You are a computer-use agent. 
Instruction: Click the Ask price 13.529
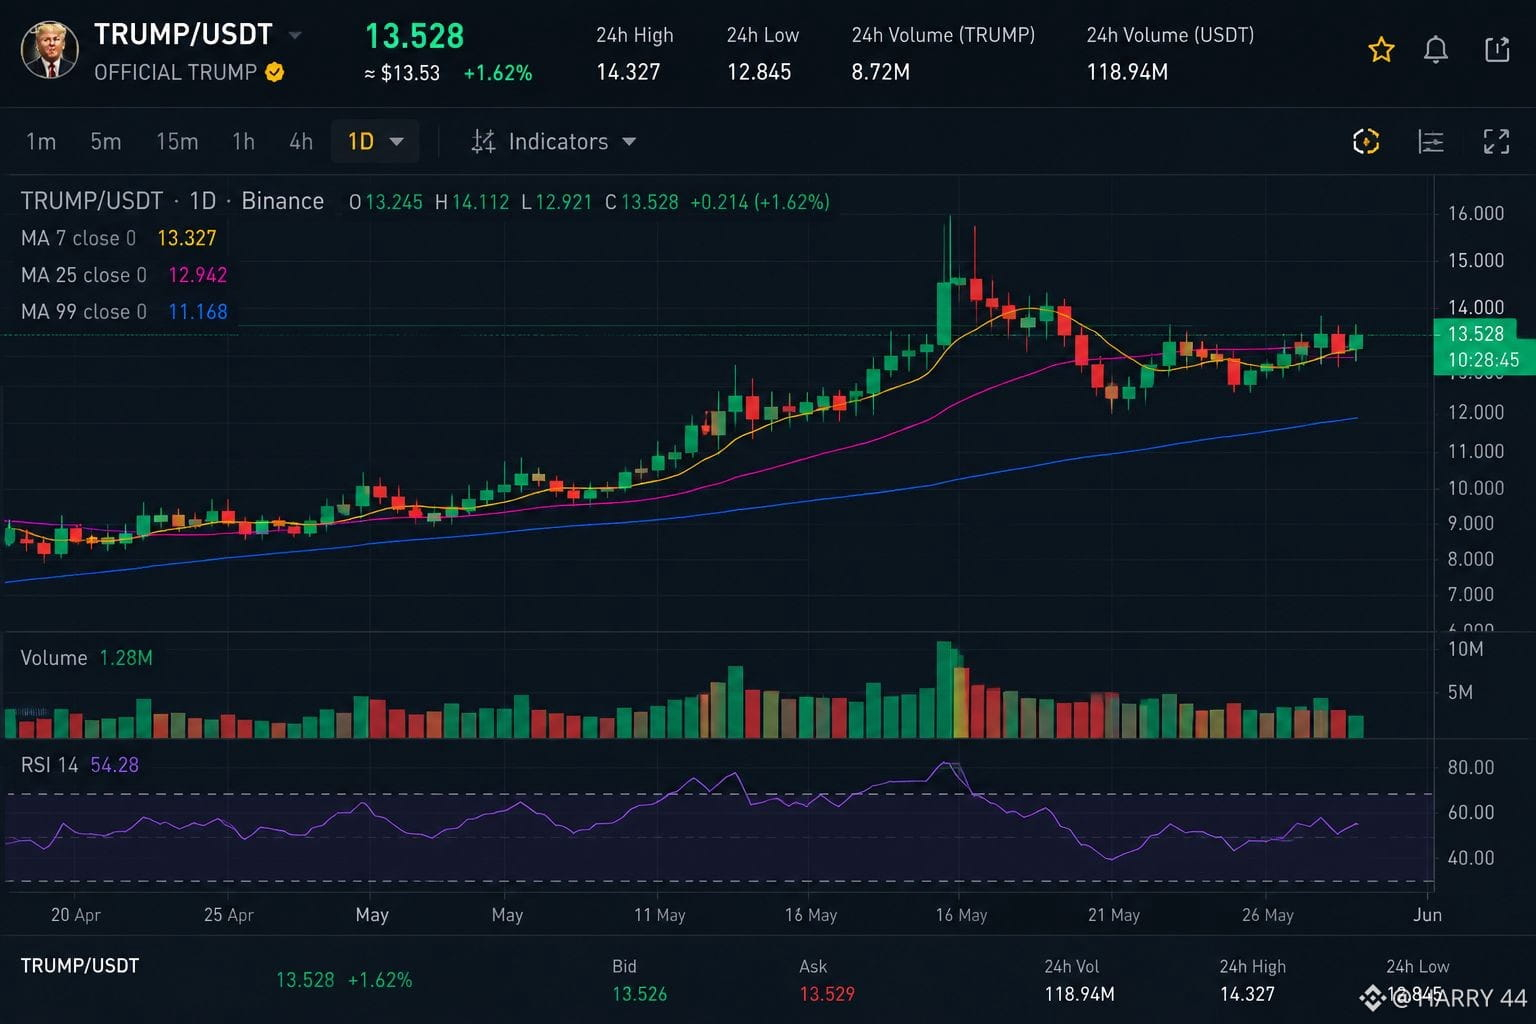827,994
